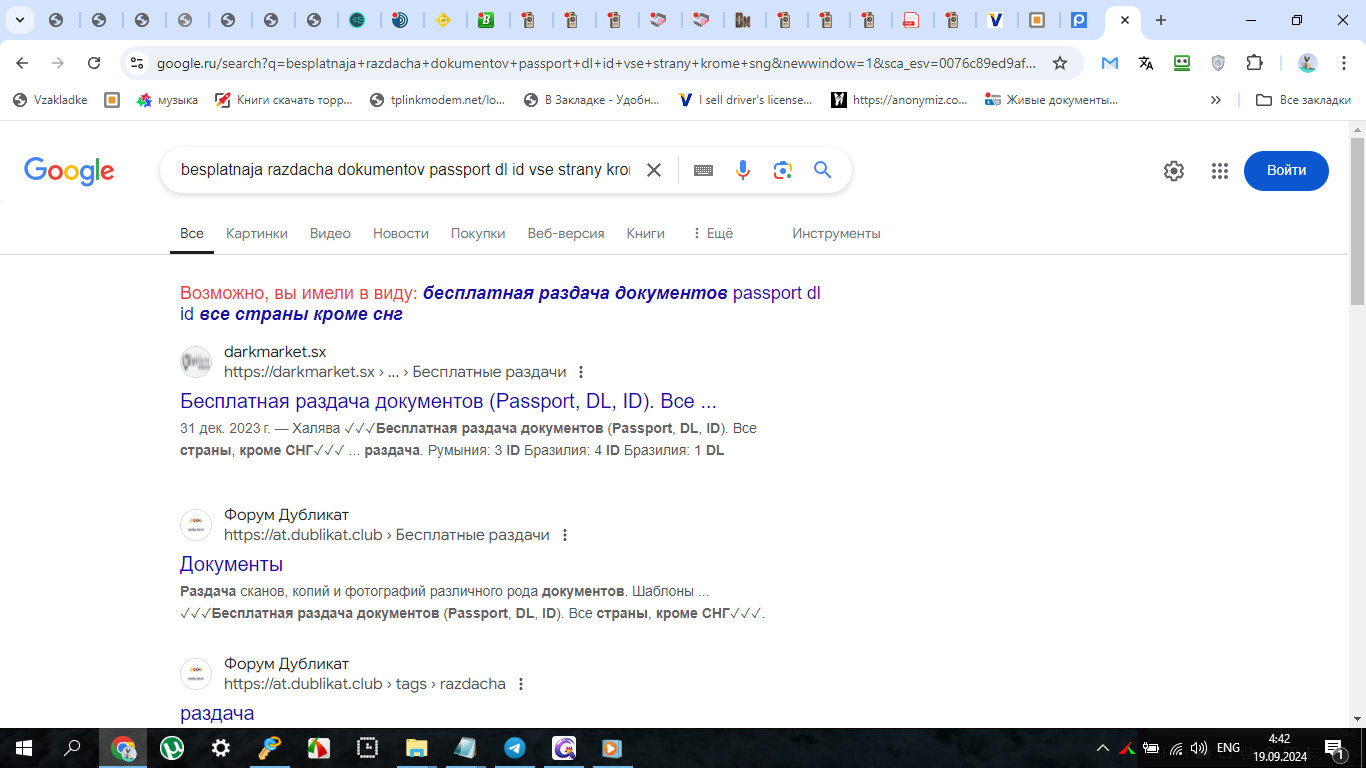Open Google apps grid icon
The image size is (1366, 768).
tap(1219, 171)
